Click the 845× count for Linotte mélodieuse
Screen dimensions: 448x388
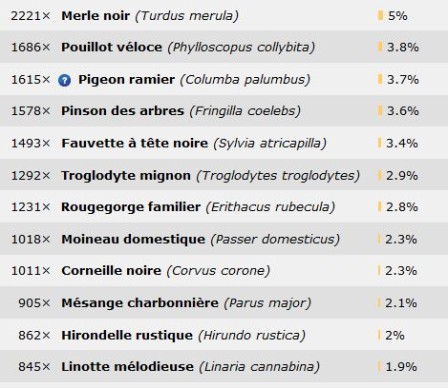(34, 367)
